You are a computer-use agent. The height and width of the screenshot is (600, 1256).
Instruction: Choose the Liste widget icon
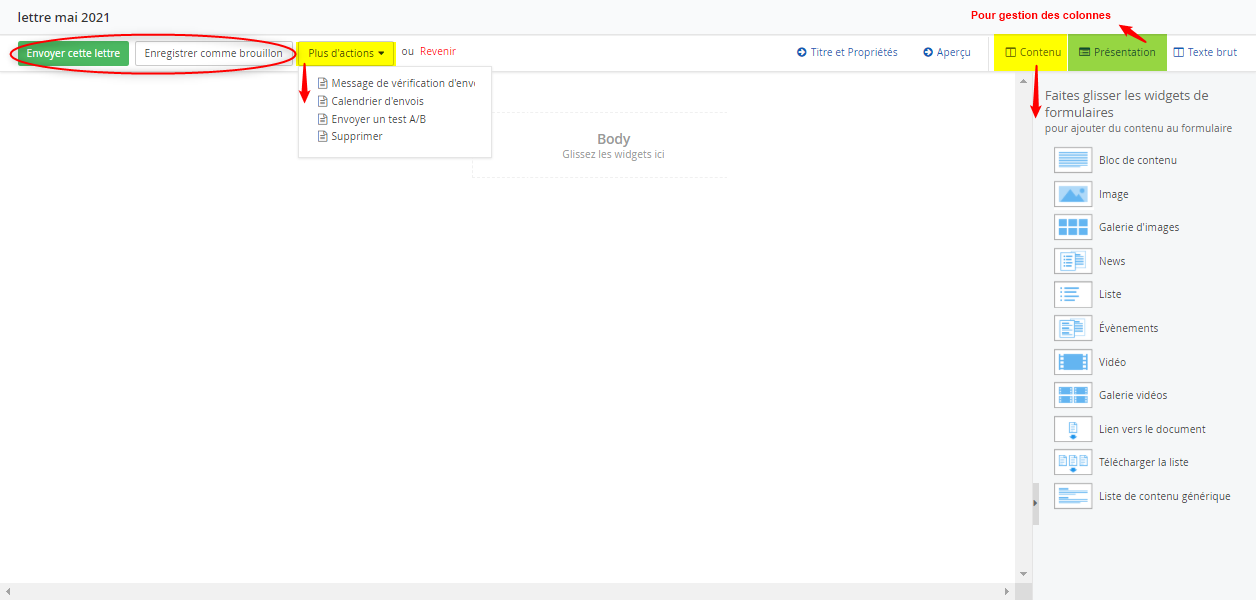1073,294
